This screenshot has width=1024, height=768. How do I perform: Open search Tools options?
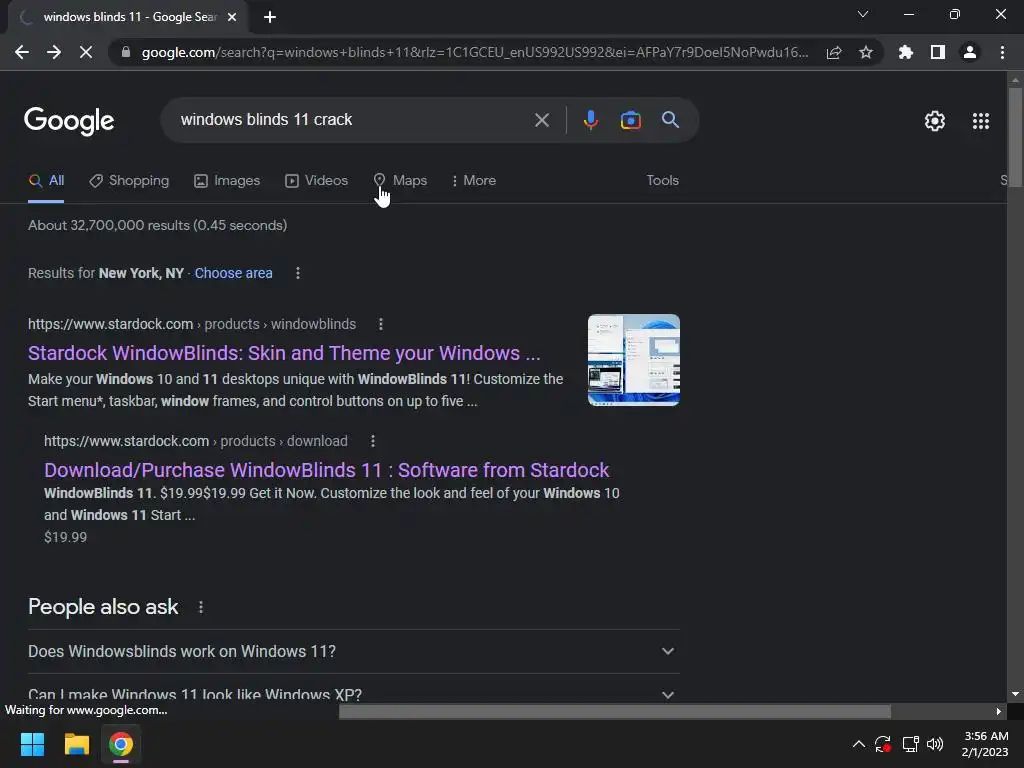click(x=662, y=181)
